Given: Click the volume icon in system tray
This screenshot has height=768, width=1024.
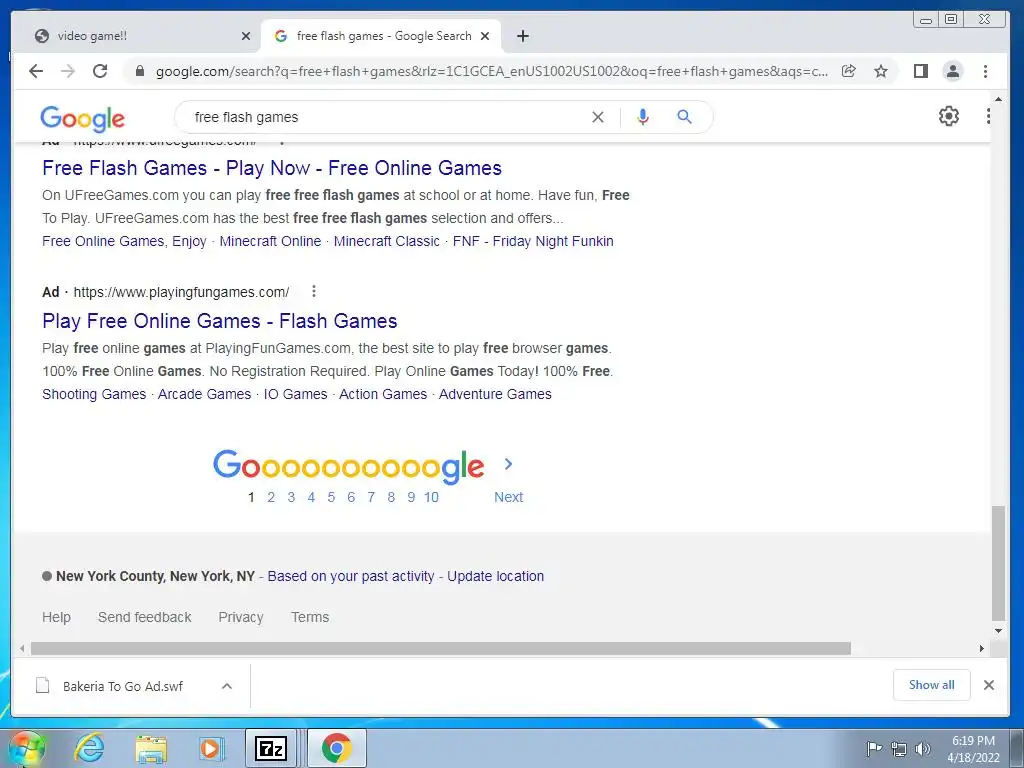Looking at the screenshot, I should point(923,748).
